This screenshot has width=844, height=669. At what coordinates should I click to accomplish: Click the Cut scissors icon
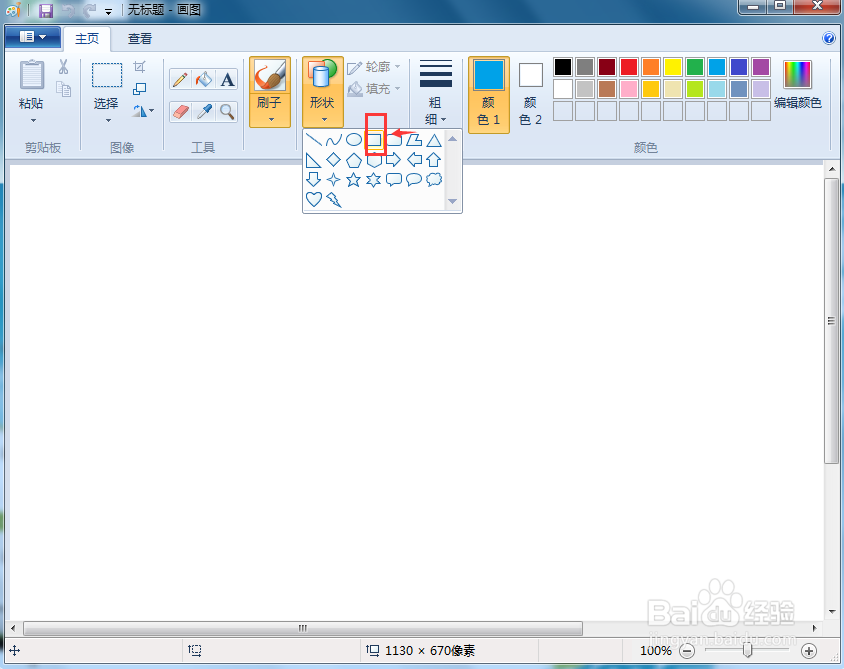tap(64, 67)
